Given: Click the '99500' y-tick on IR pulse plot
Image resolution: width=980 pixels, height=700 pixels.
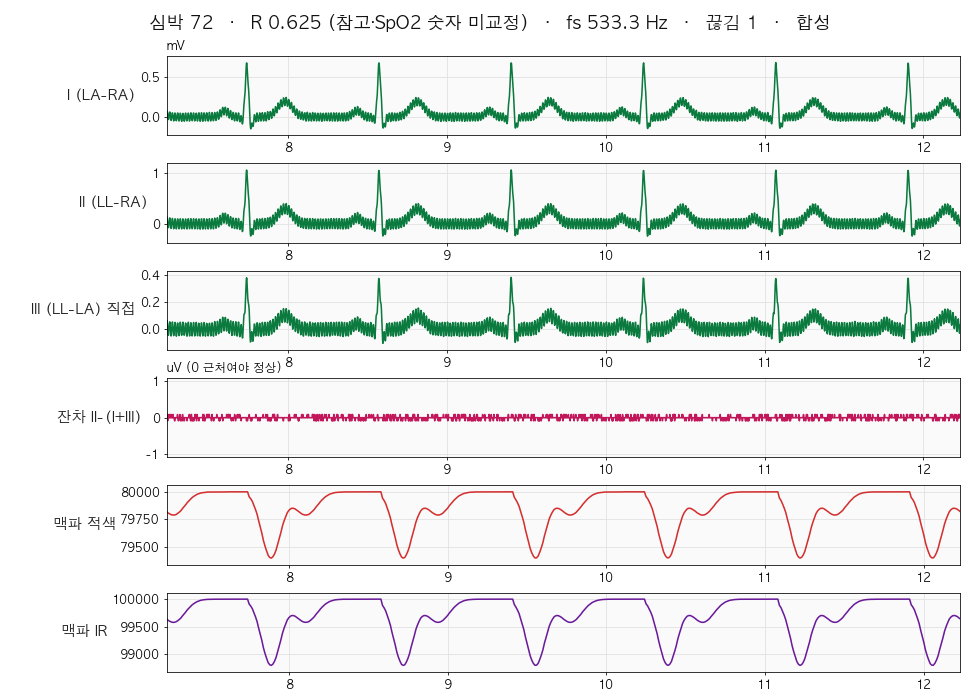Looking at the screenshot, I should coord(140,627).
